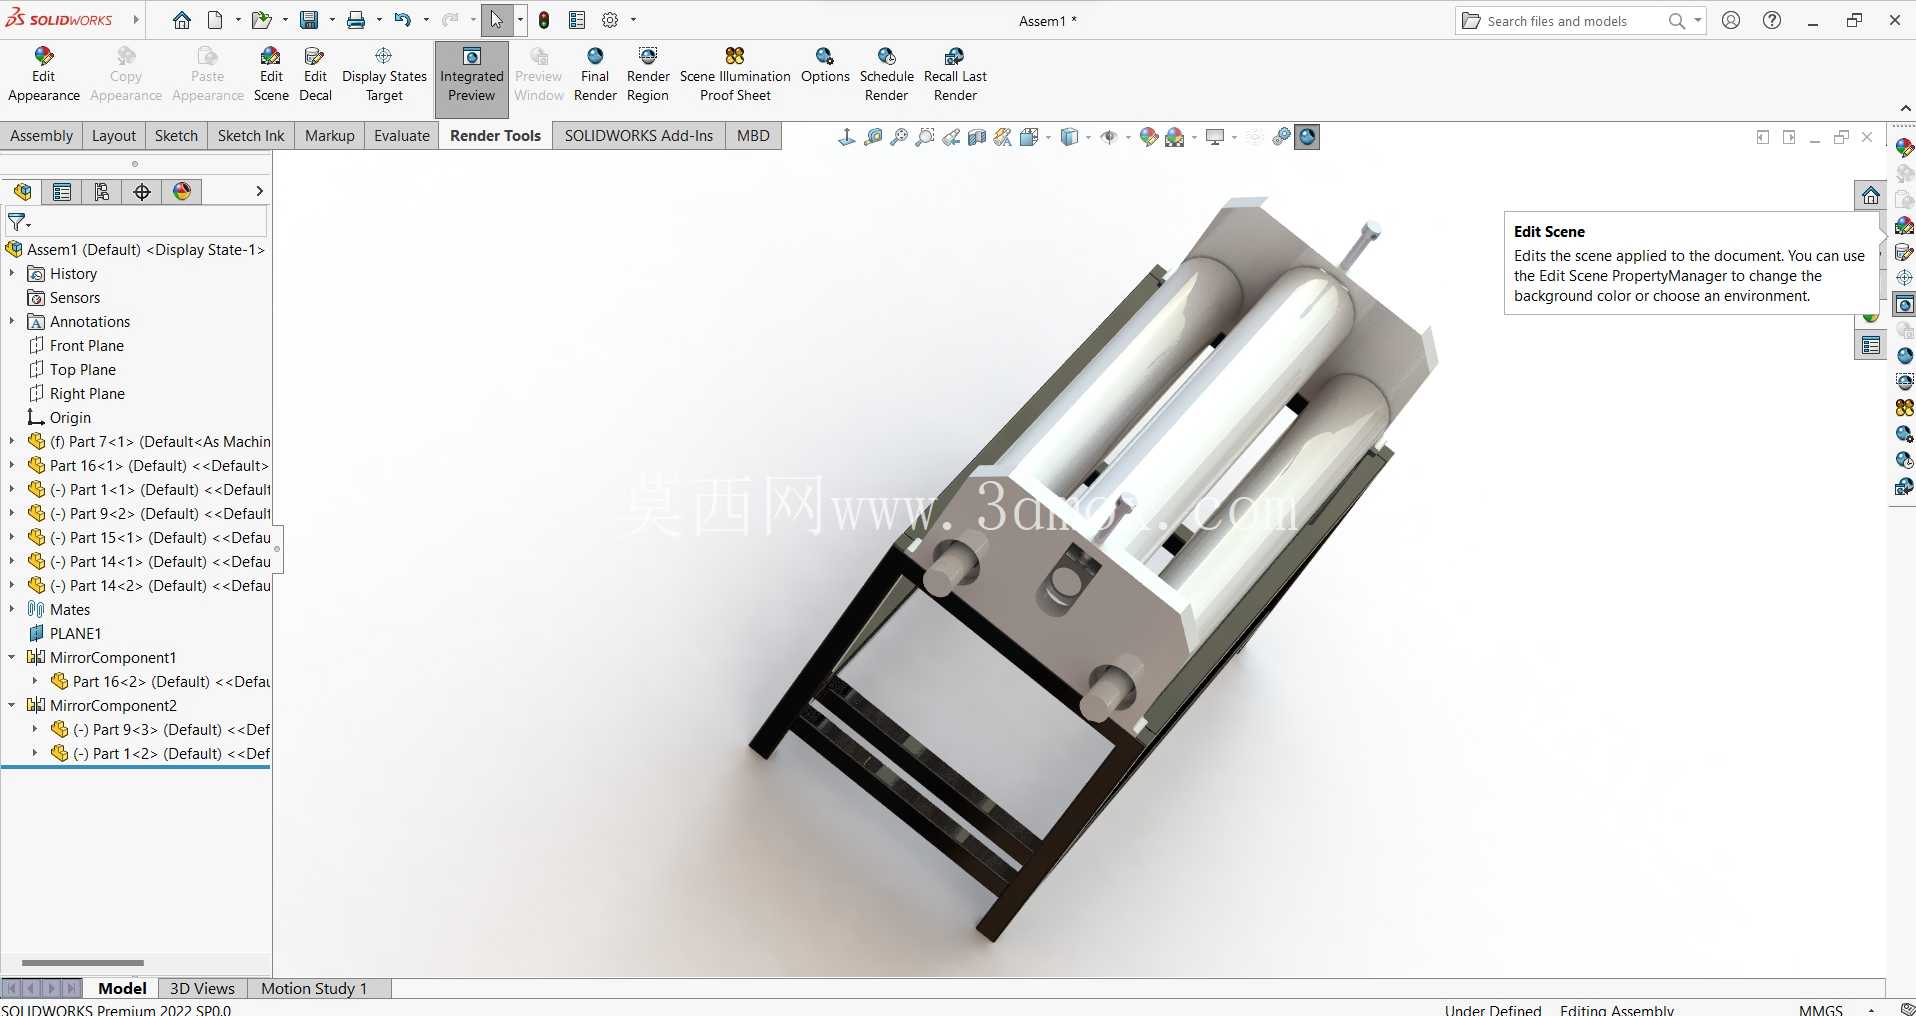The image size is (1916, 1016).
Task: Switch to the Markup tab
Action: tap(329, 136)
